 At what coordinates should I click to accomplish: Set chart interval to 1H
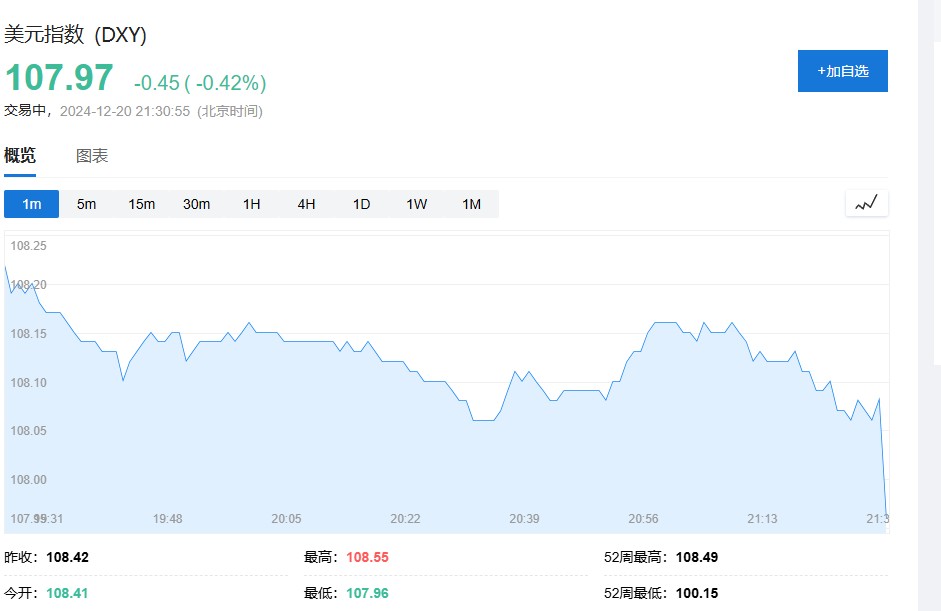tap(251, 204)
